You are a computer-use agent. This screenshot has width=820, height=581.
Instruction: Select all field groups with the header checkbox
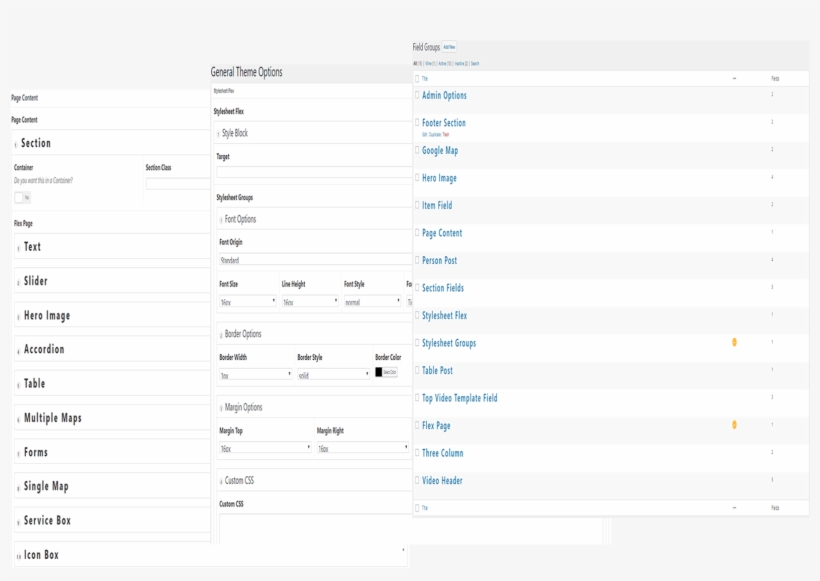coord(416,77)
